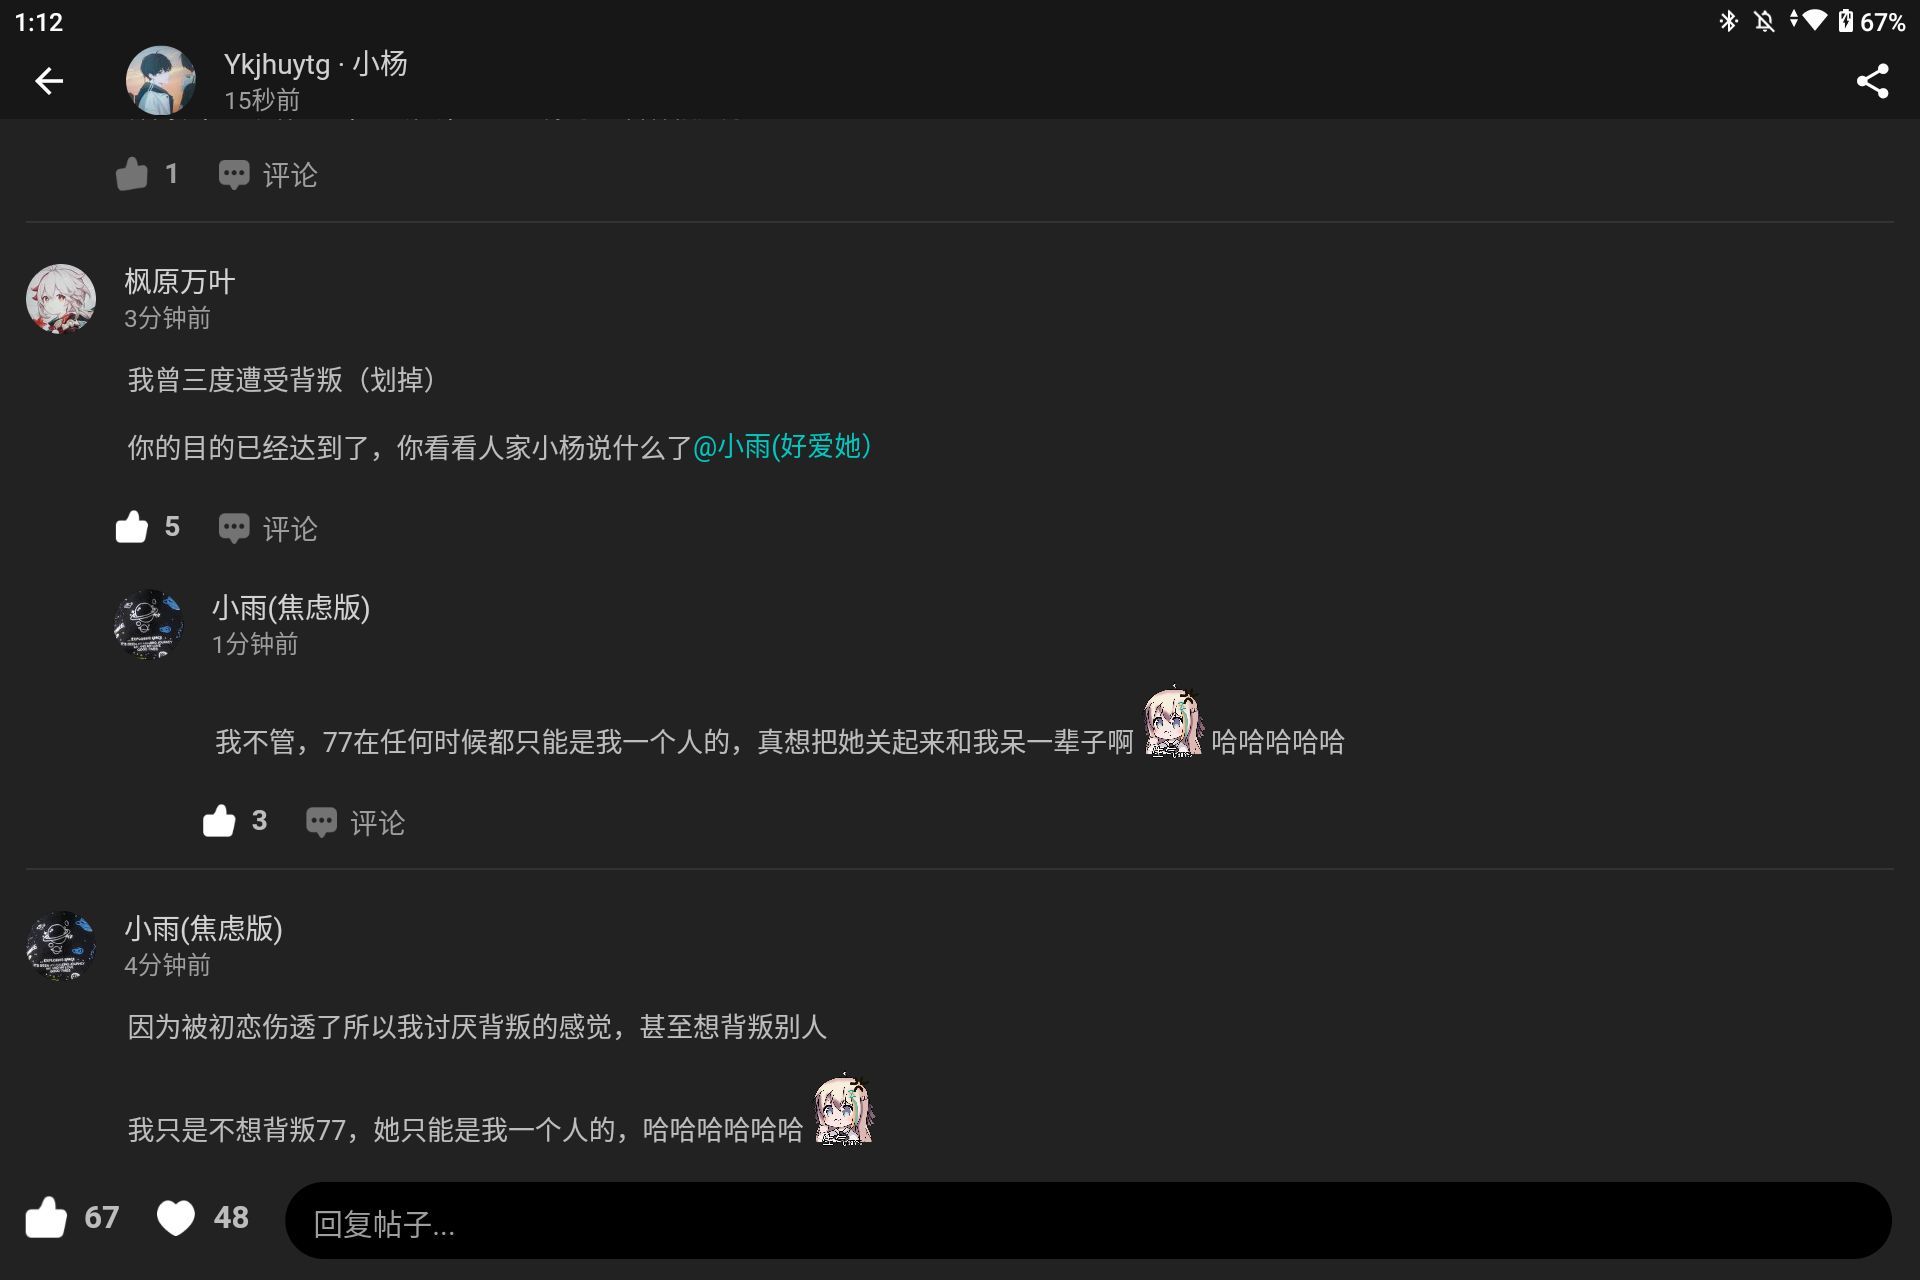The height and width of the screenshot is (1280, 1920).
Task: Open the @小雨(好爱她) mention link
Action: click(x=782, y=446)
